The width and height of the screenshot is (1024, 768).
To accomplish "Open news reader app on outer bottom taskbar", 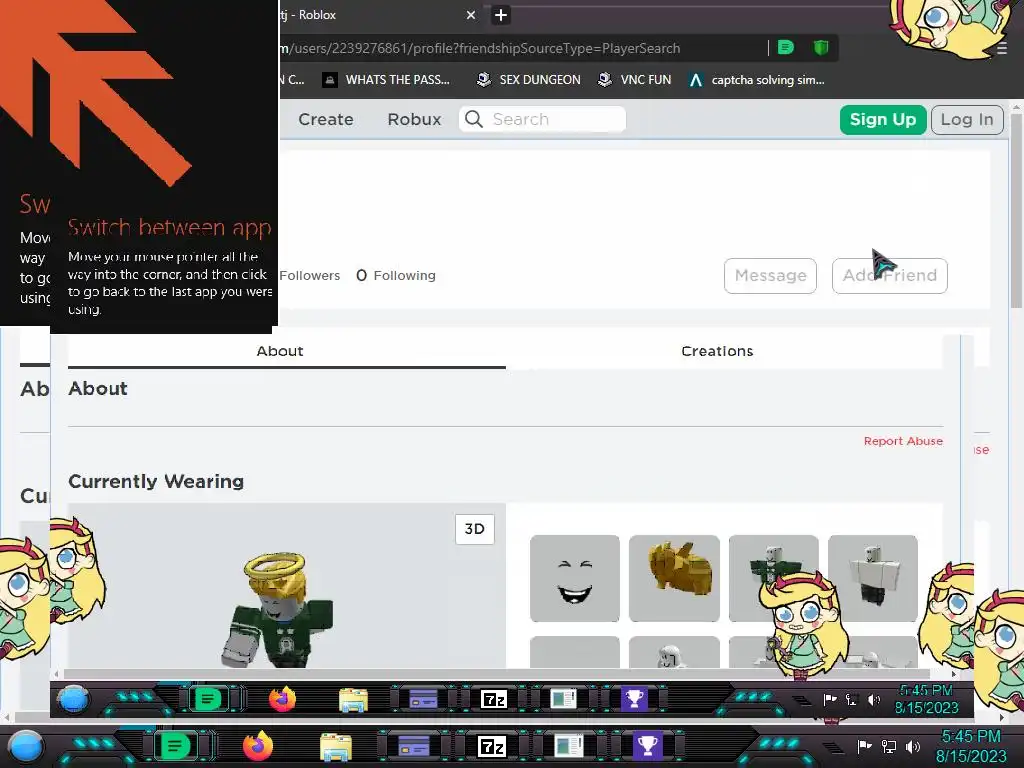I will (569, 746).
